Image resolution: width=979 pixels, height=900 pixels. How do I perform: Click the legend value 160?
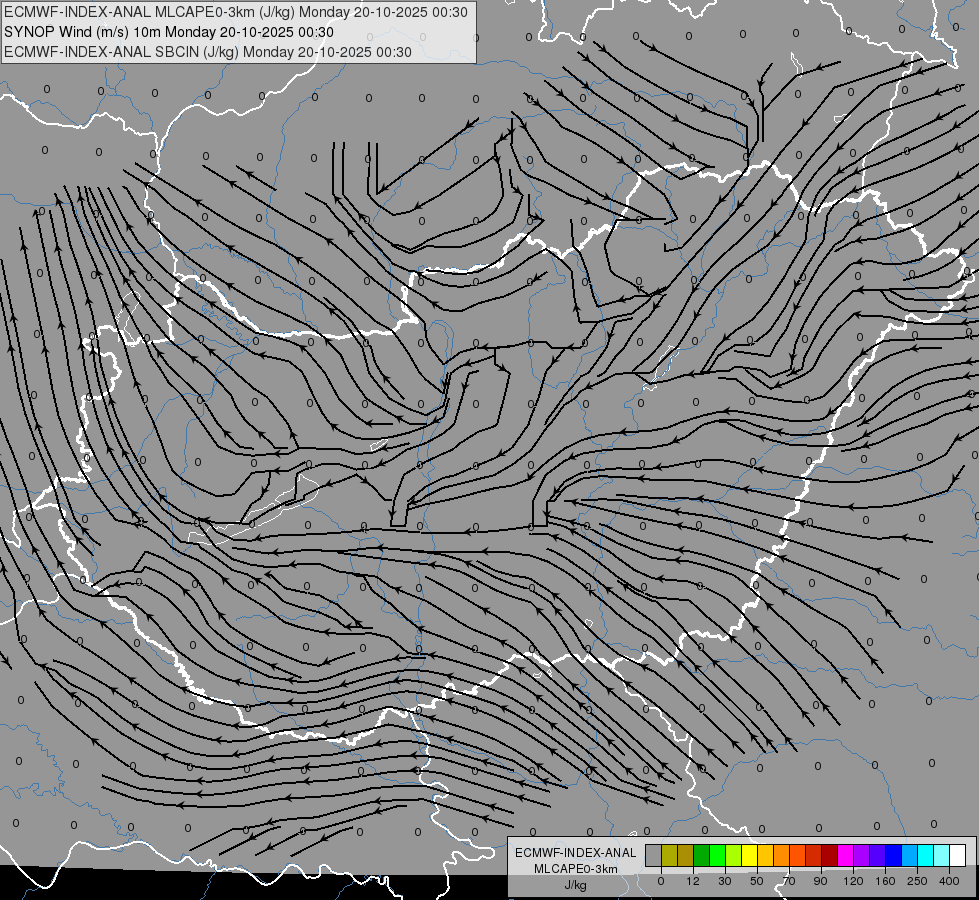[x=885, y=881]
